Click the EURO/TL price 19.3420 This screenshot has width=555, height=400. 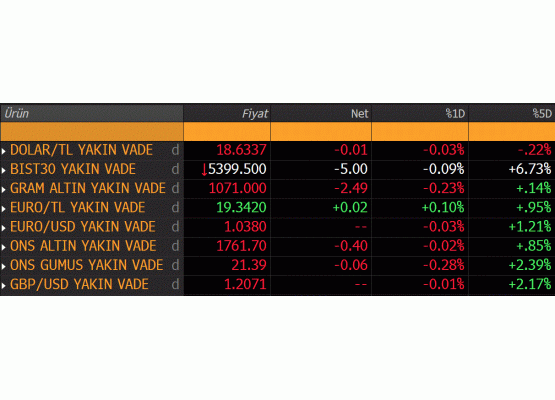241,208
